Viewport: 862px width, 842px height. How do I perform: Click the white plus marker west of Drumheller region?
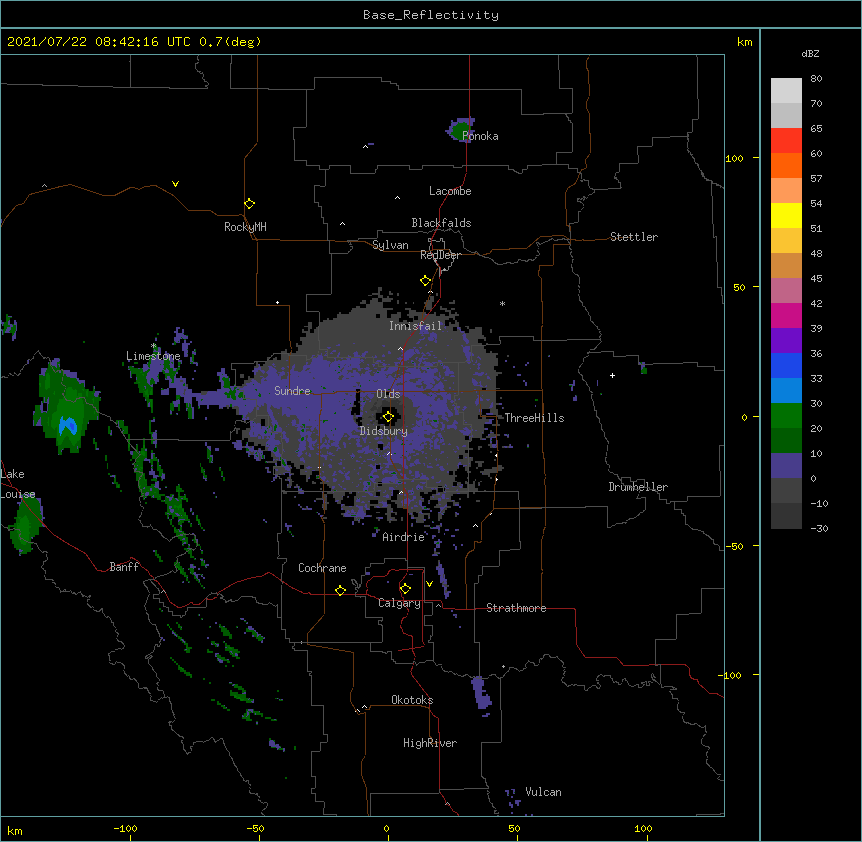pyautogui.click(x=612, y=375)
